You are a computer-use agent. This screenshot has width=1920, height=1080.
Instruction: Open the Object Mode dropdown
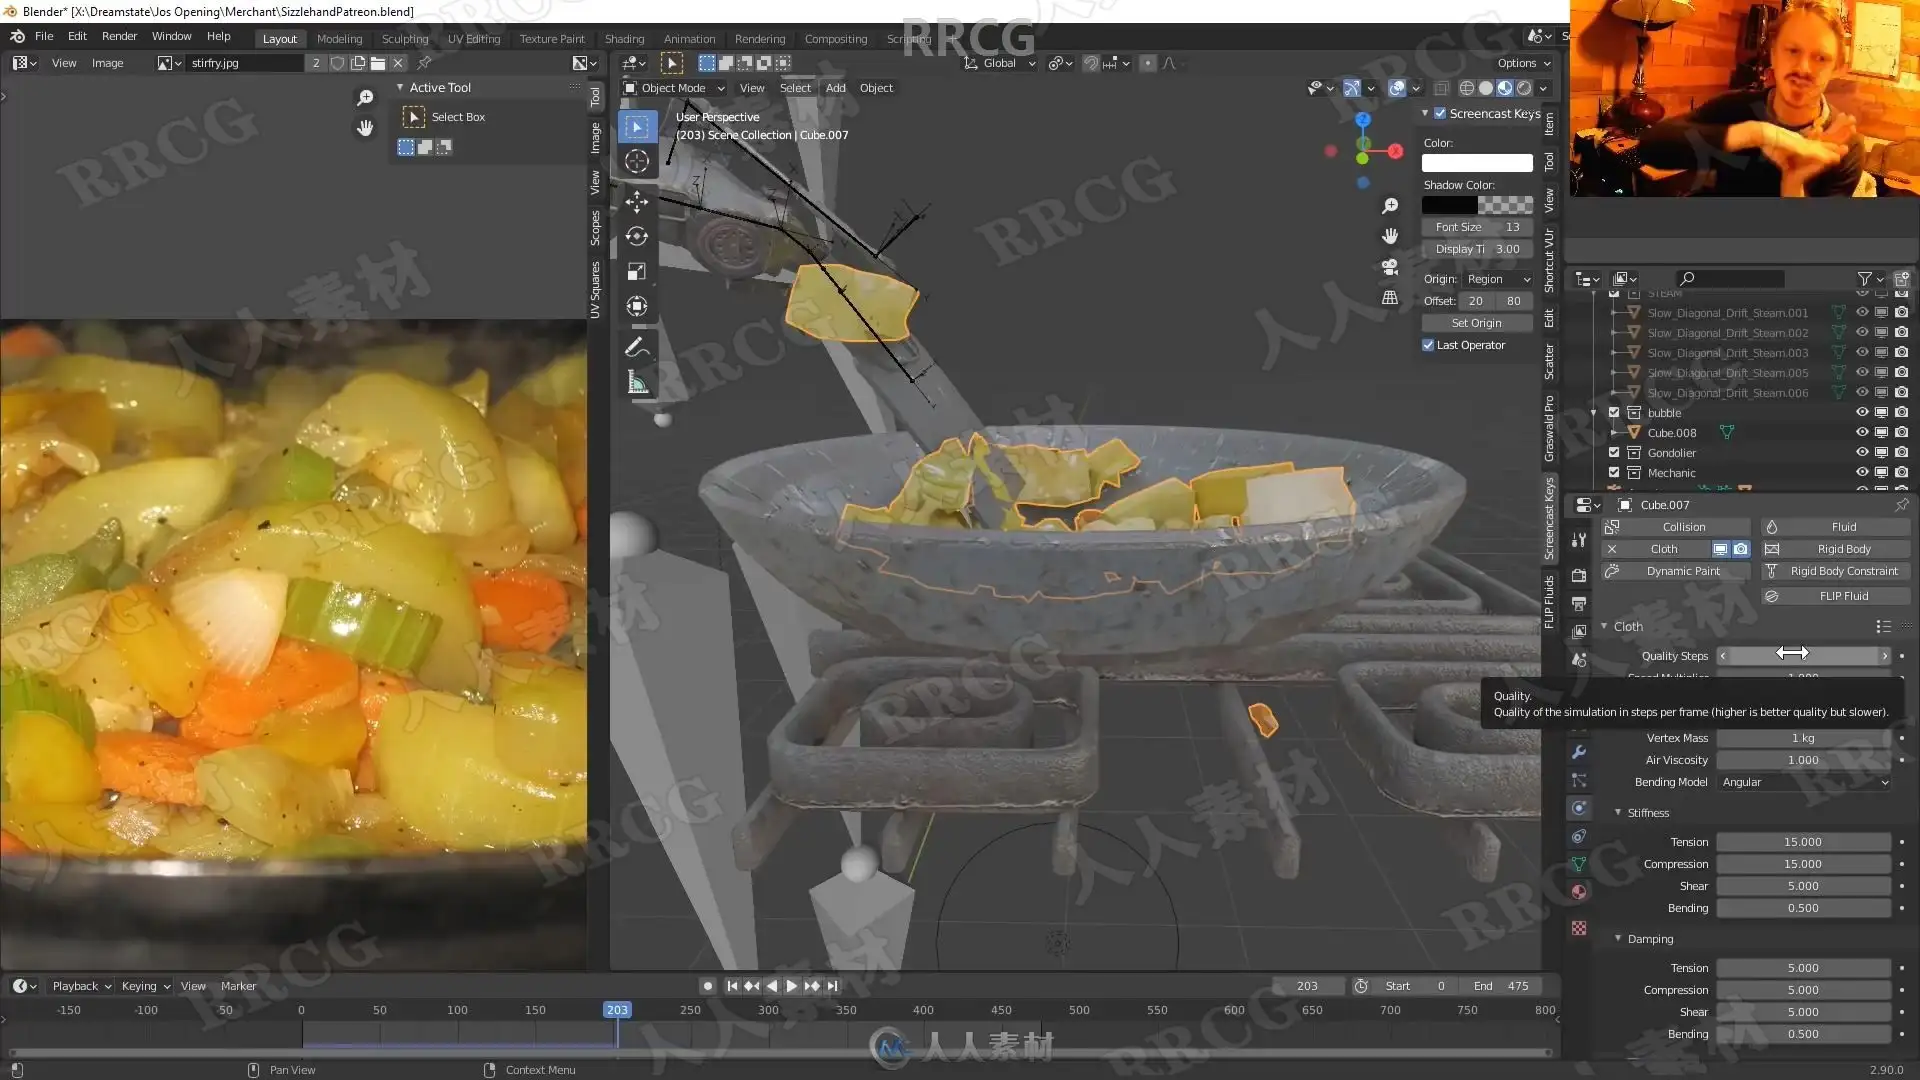coord(674,88)
